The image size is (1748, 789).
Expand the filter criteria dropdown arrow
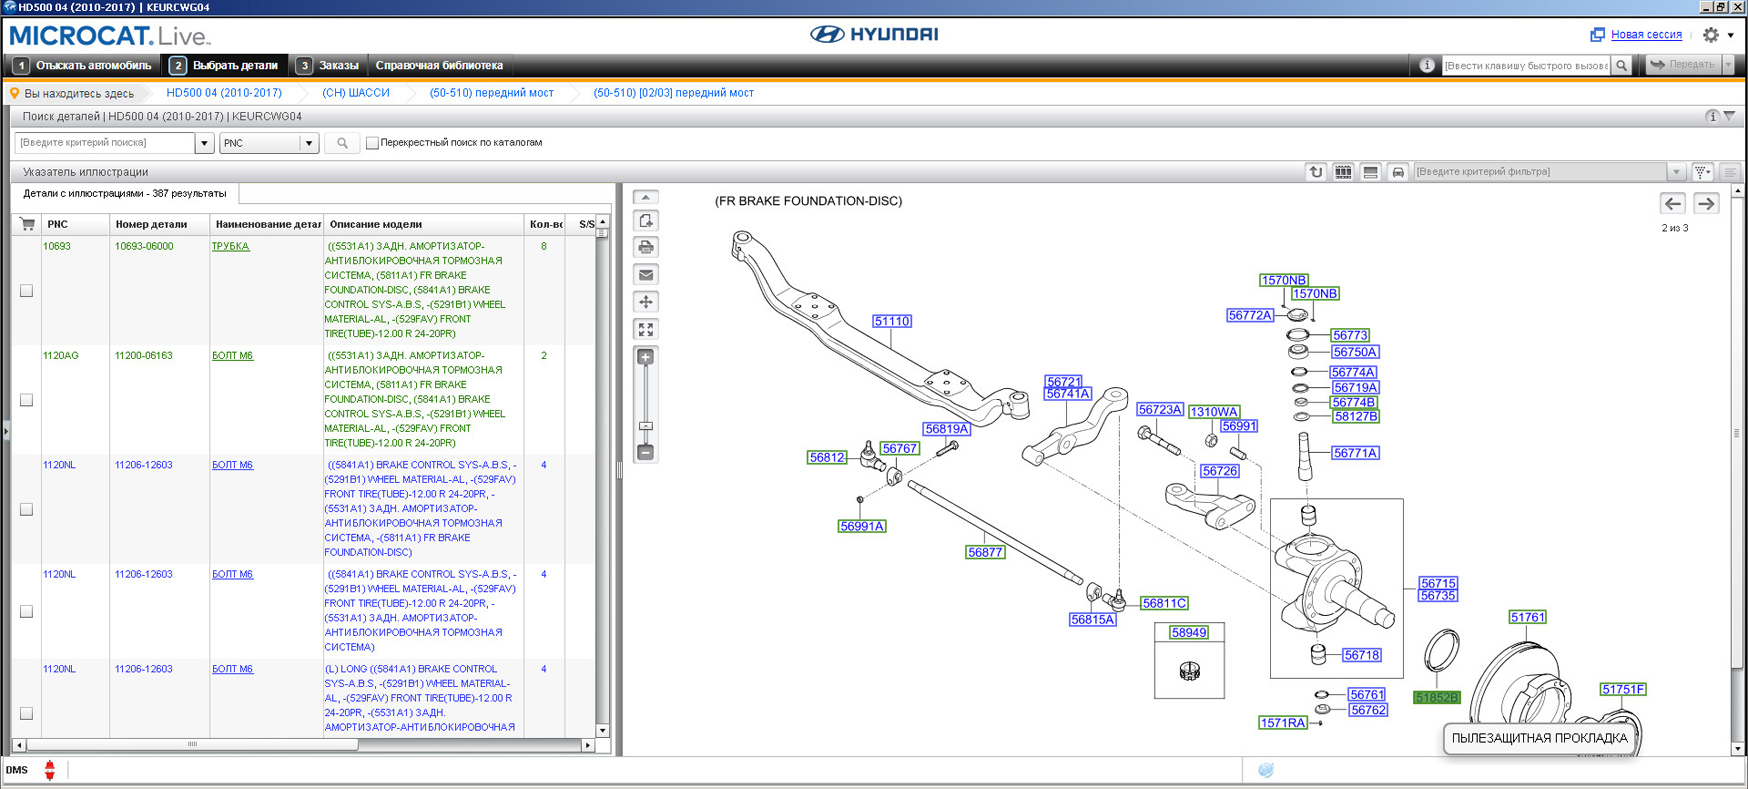[x=1676, y=172]
